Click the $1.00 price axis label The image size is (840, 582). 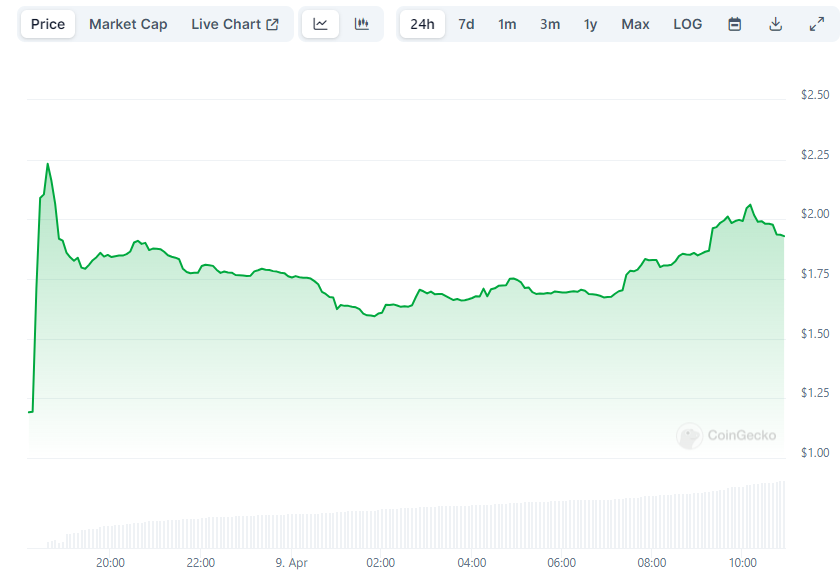pos(815,453)
